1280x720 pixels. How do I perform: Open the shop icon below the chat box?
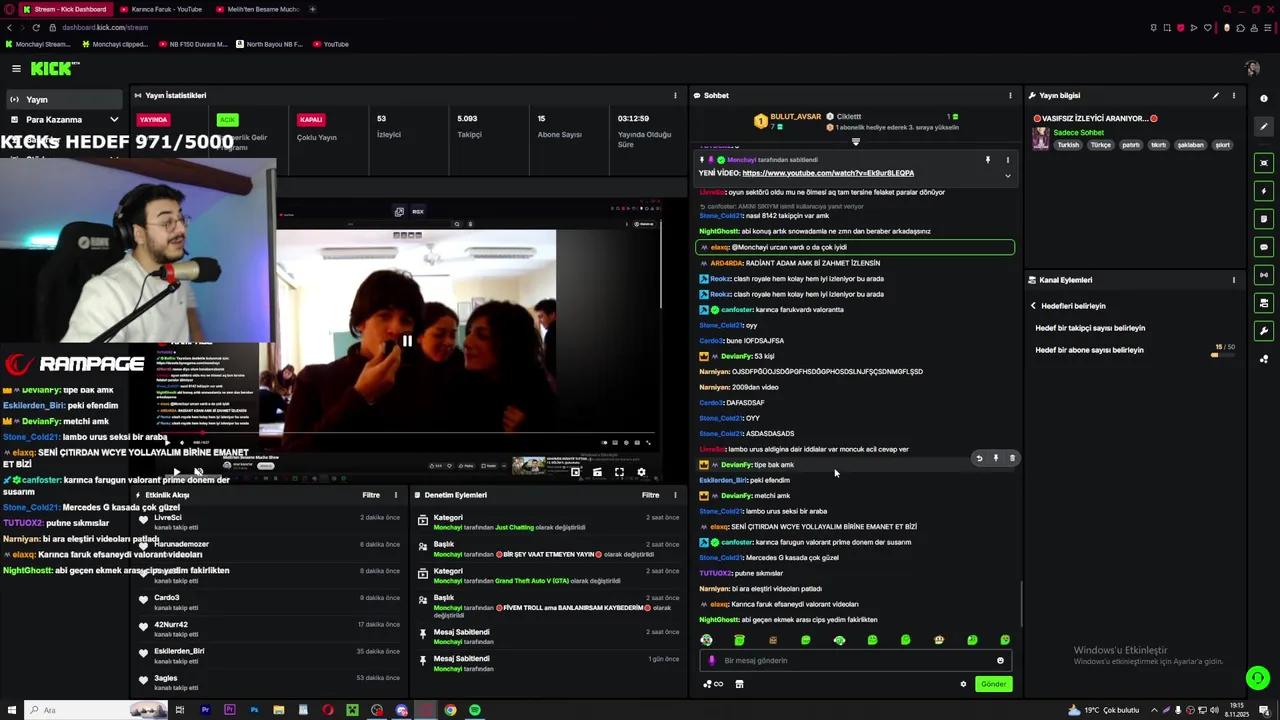coord(739,684)
